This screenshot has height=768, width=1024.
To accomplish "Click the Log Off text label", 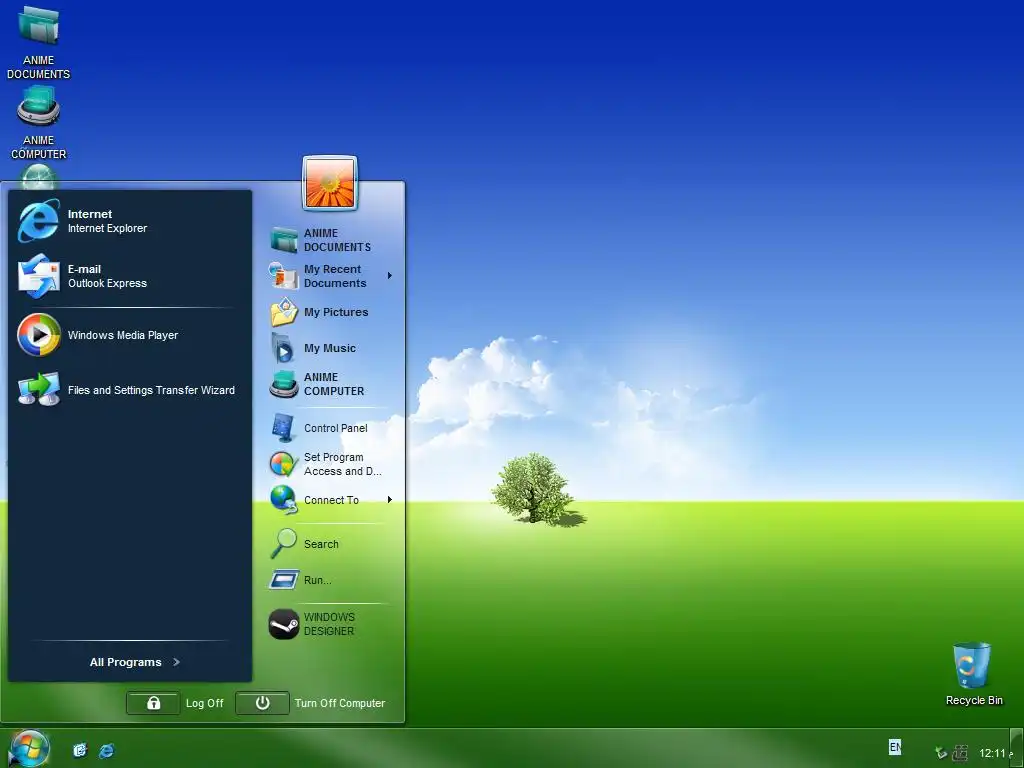I will click(204, 703).
